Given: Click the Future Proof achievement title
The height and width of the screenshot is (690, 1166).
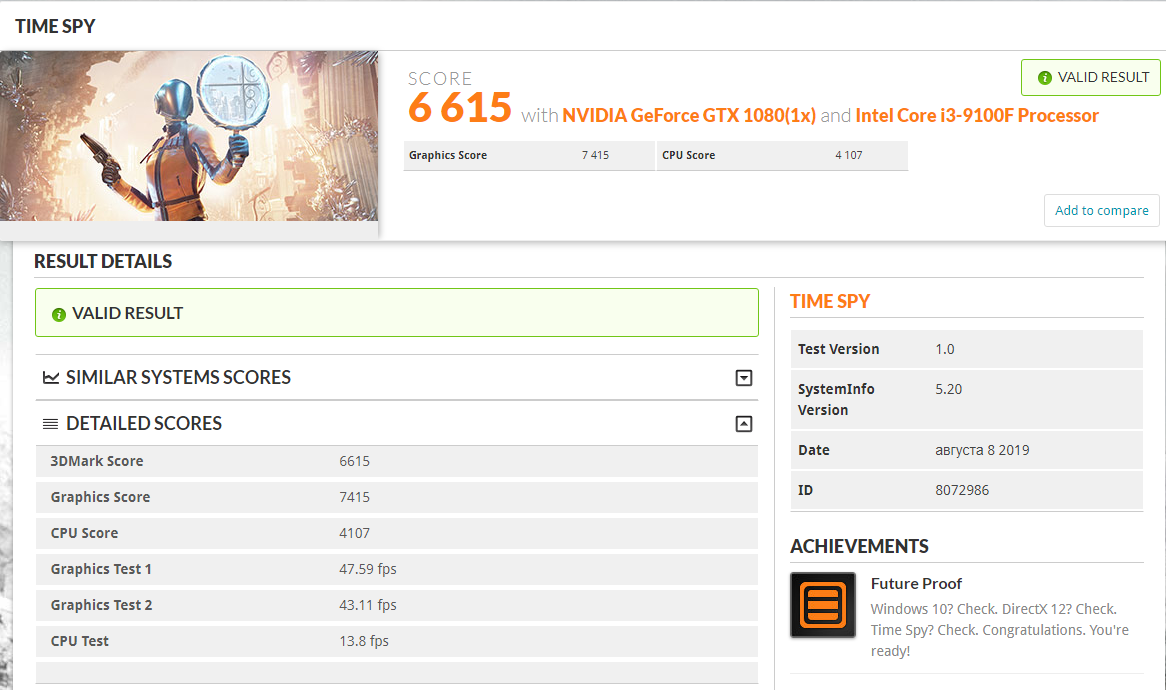Looking at the screenshot, I should click(916, 584).
